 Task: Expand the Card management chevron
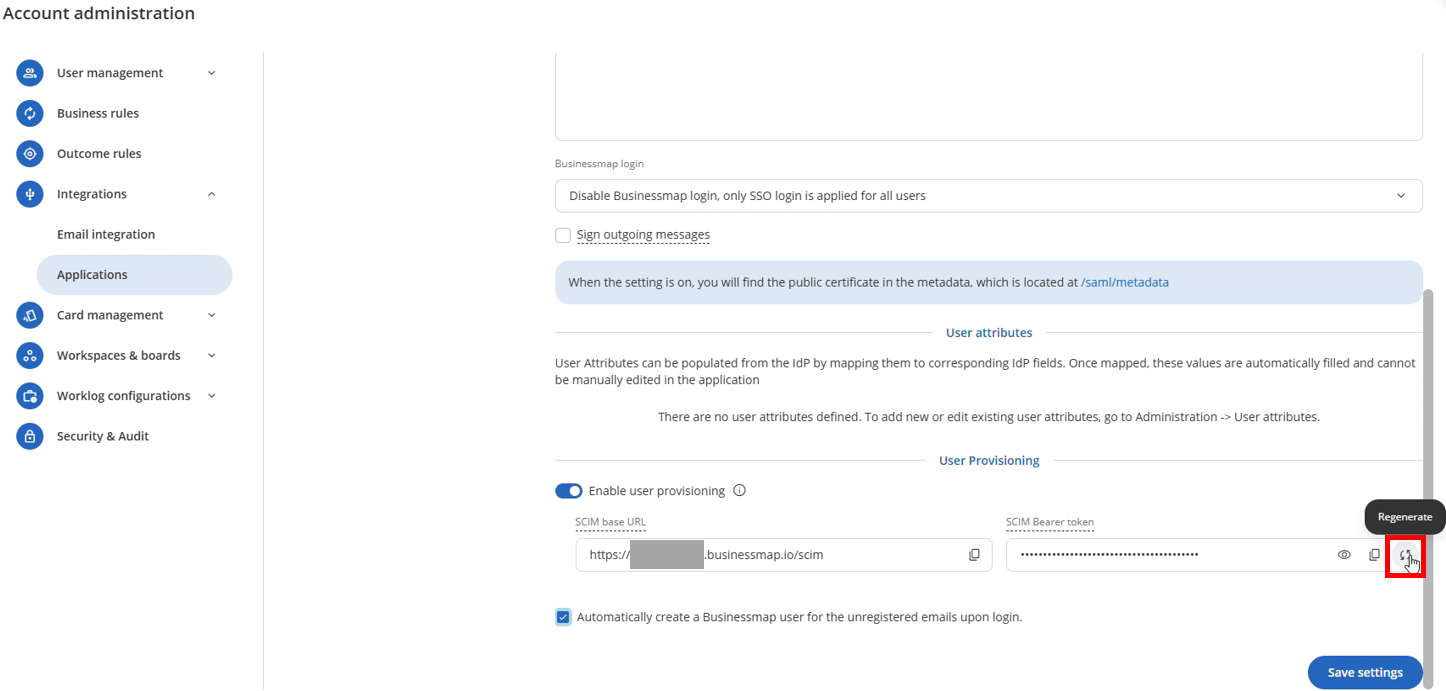[x=211, y=315]
